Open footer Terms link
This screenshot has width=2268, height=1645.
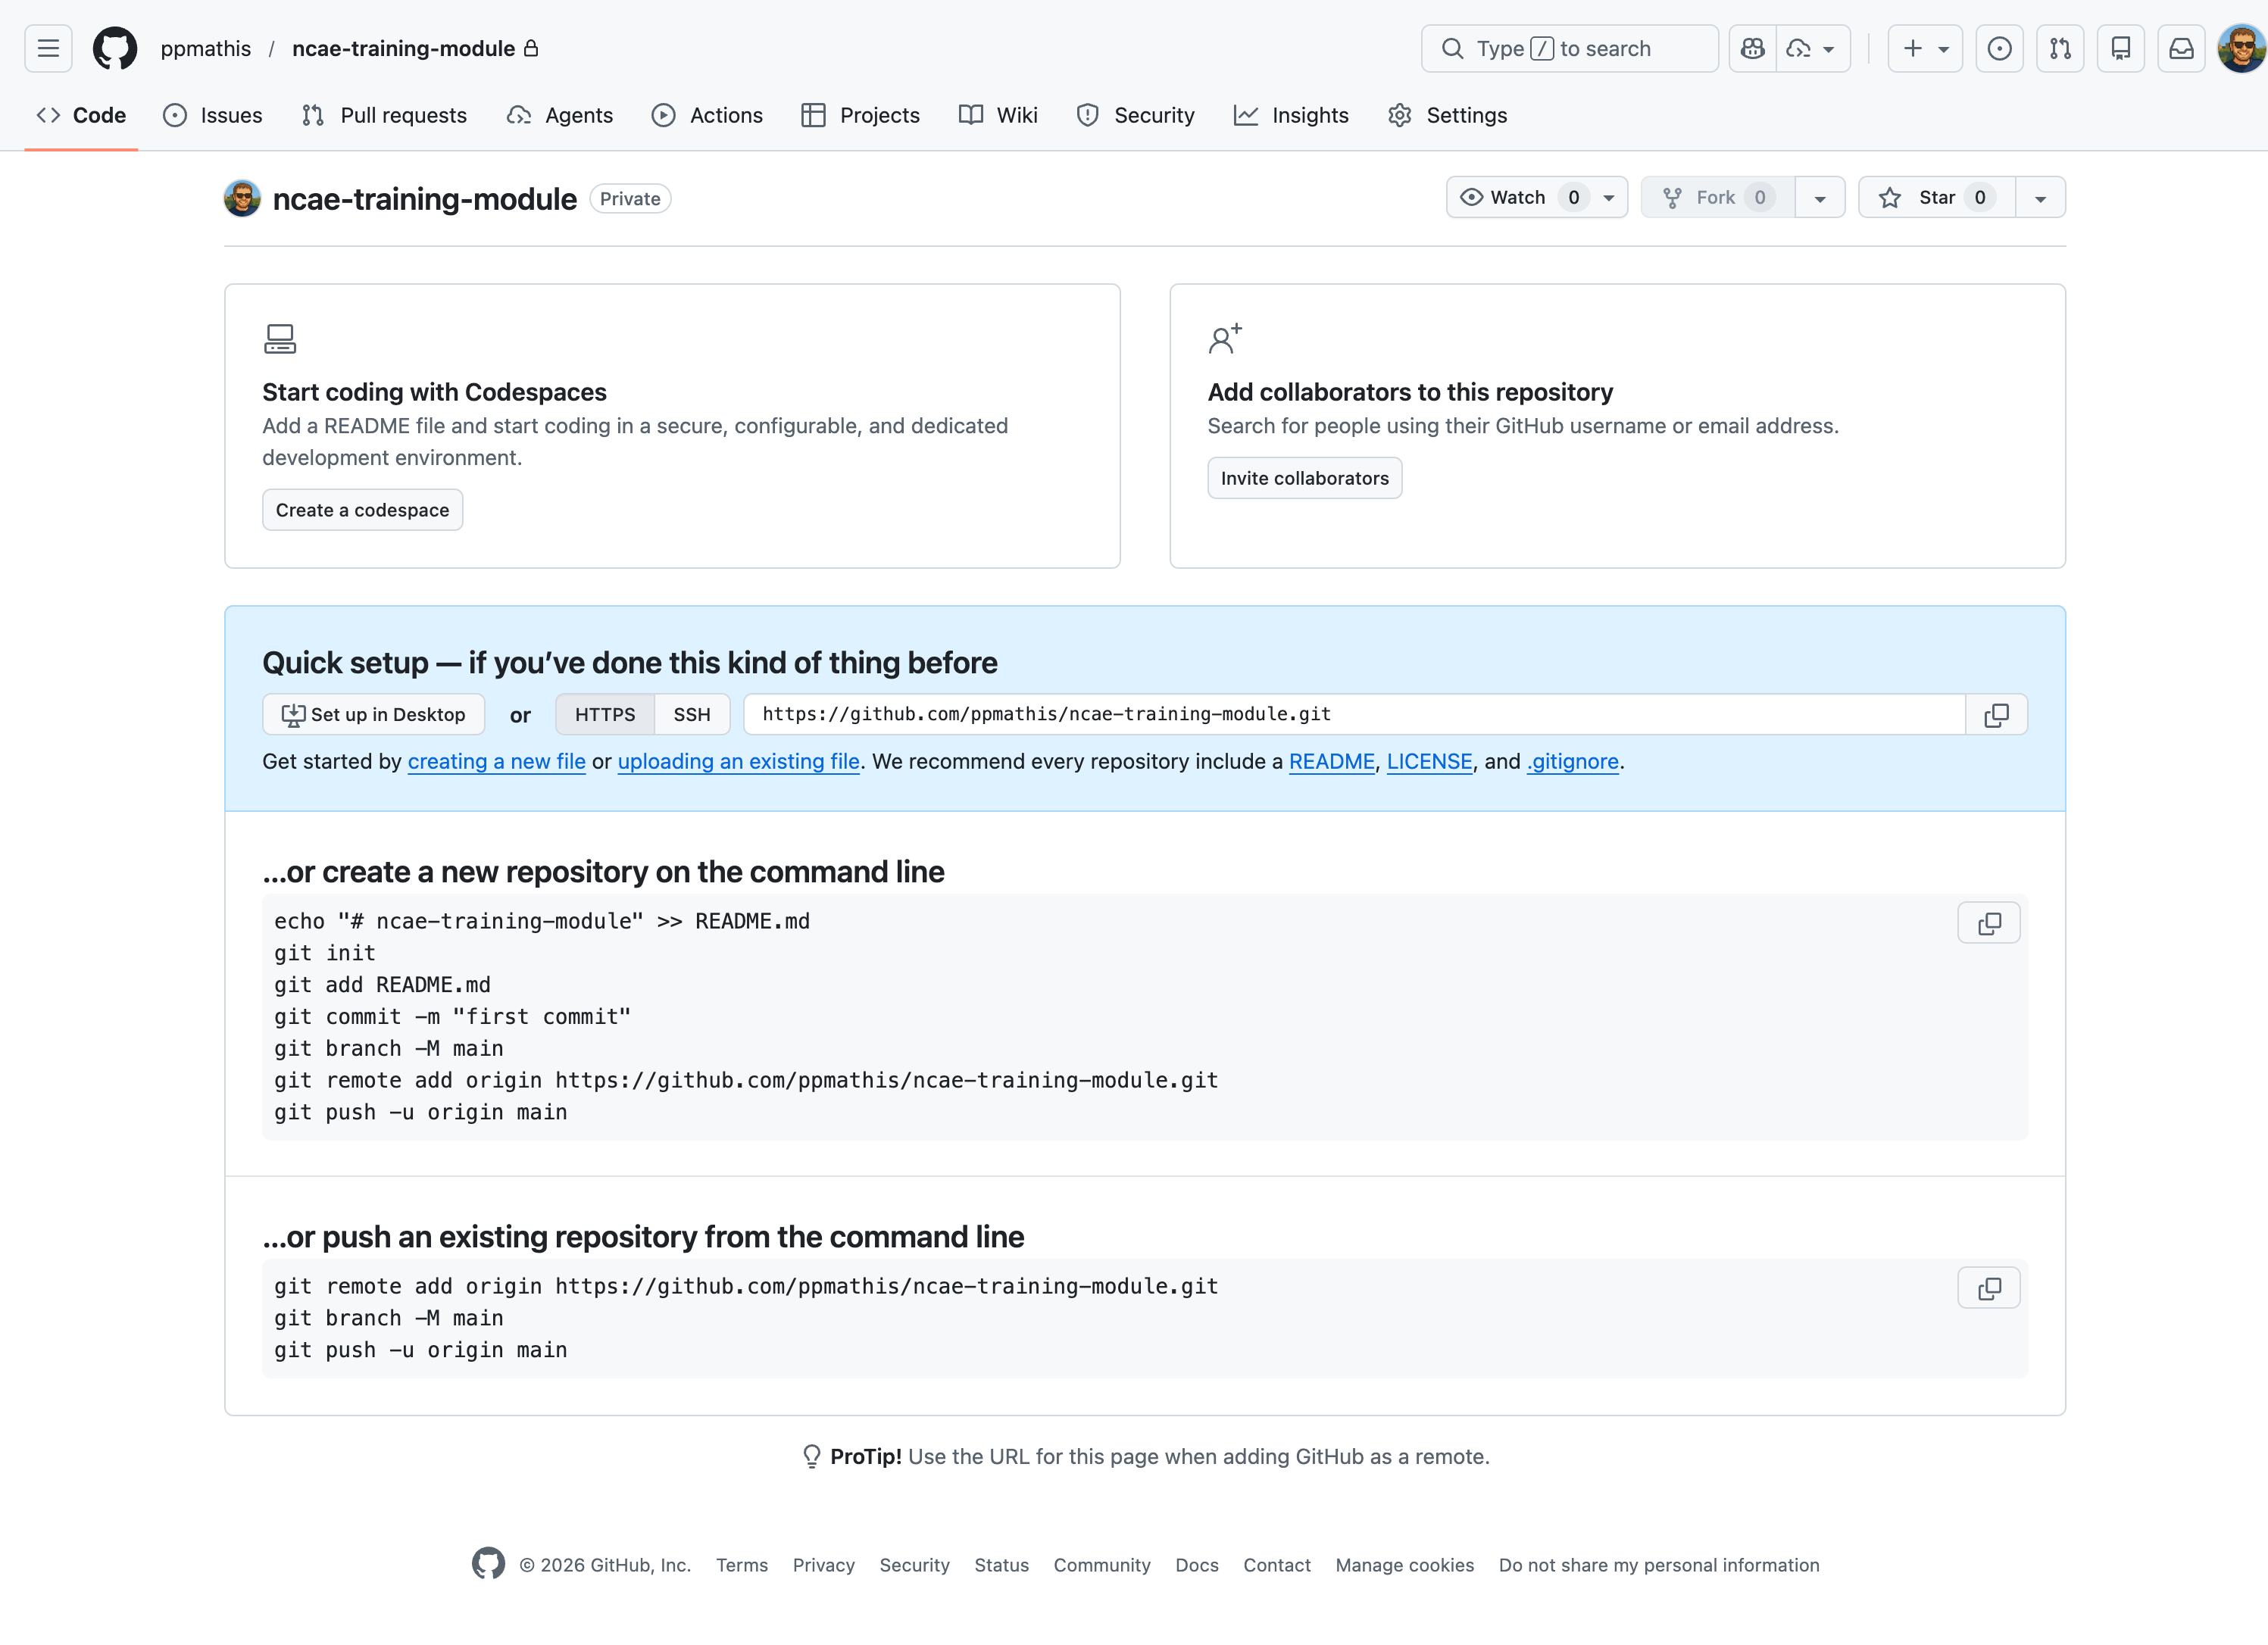[x=742, y=1565]
